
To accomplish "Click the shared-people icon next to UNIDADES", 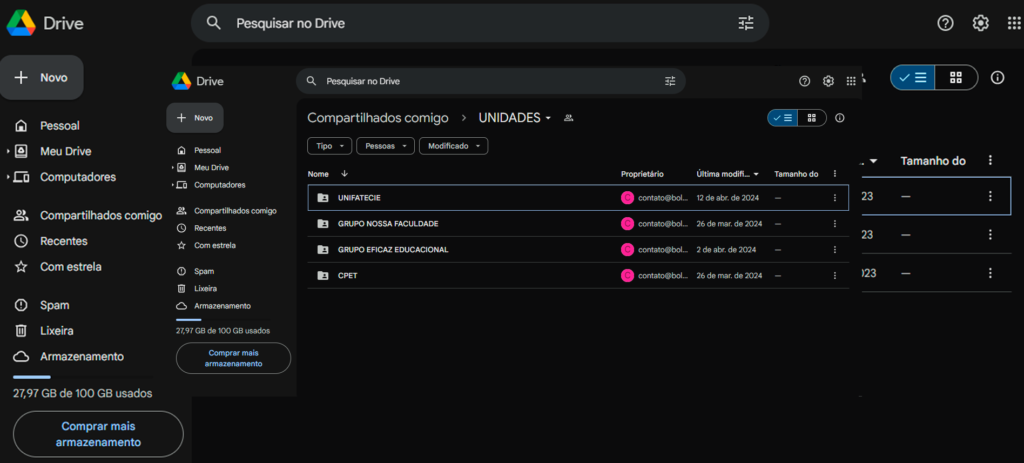I will click(568, 118).
